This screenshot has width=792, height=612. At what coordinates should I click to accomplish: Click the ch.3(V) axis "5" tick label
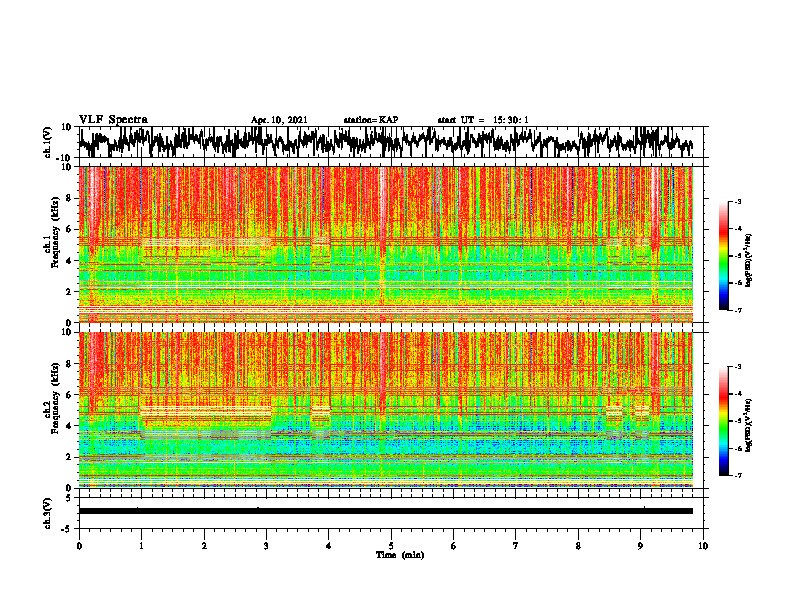click(69, 498)
